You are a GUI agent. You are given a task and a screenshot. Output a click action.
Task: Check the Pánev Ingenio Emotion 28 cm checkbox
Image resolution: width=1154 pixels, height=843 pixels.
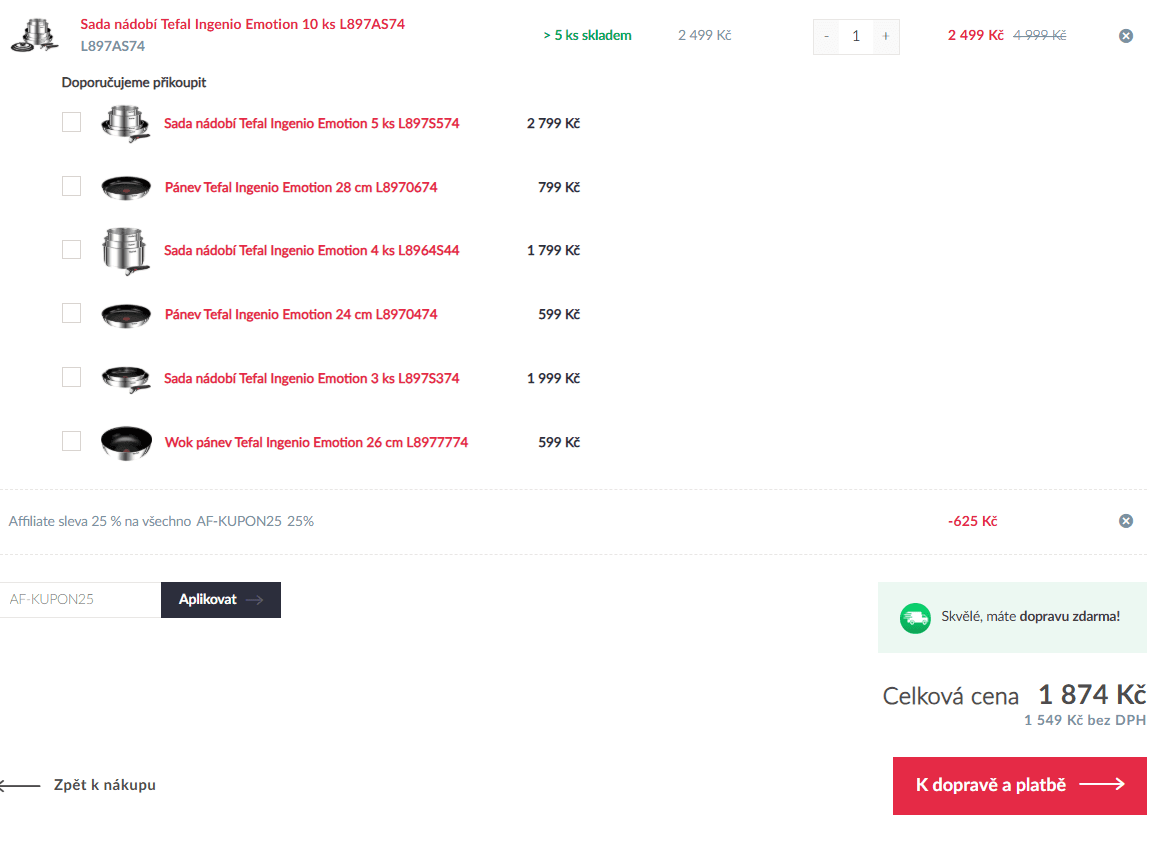tap(71, 186)
